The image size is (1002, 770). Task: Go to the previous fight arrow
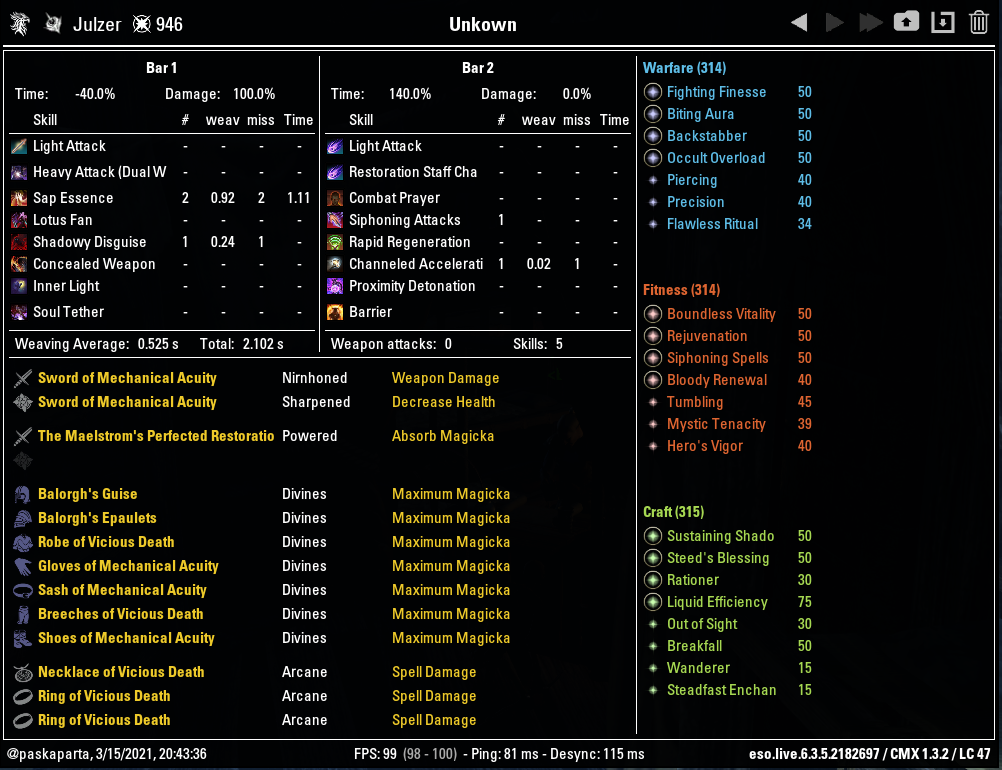pyautogui.click(x=799, y=23)
